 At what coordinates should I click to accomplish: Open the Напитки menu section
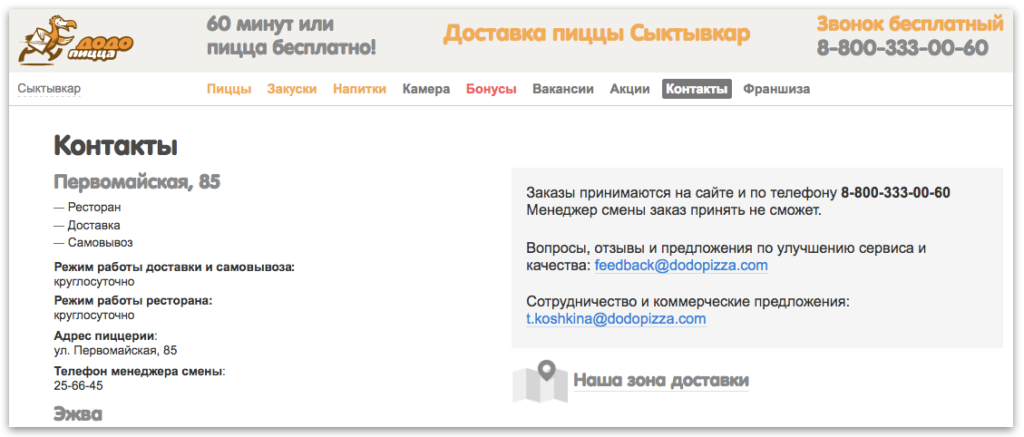(x=359, y=89)
